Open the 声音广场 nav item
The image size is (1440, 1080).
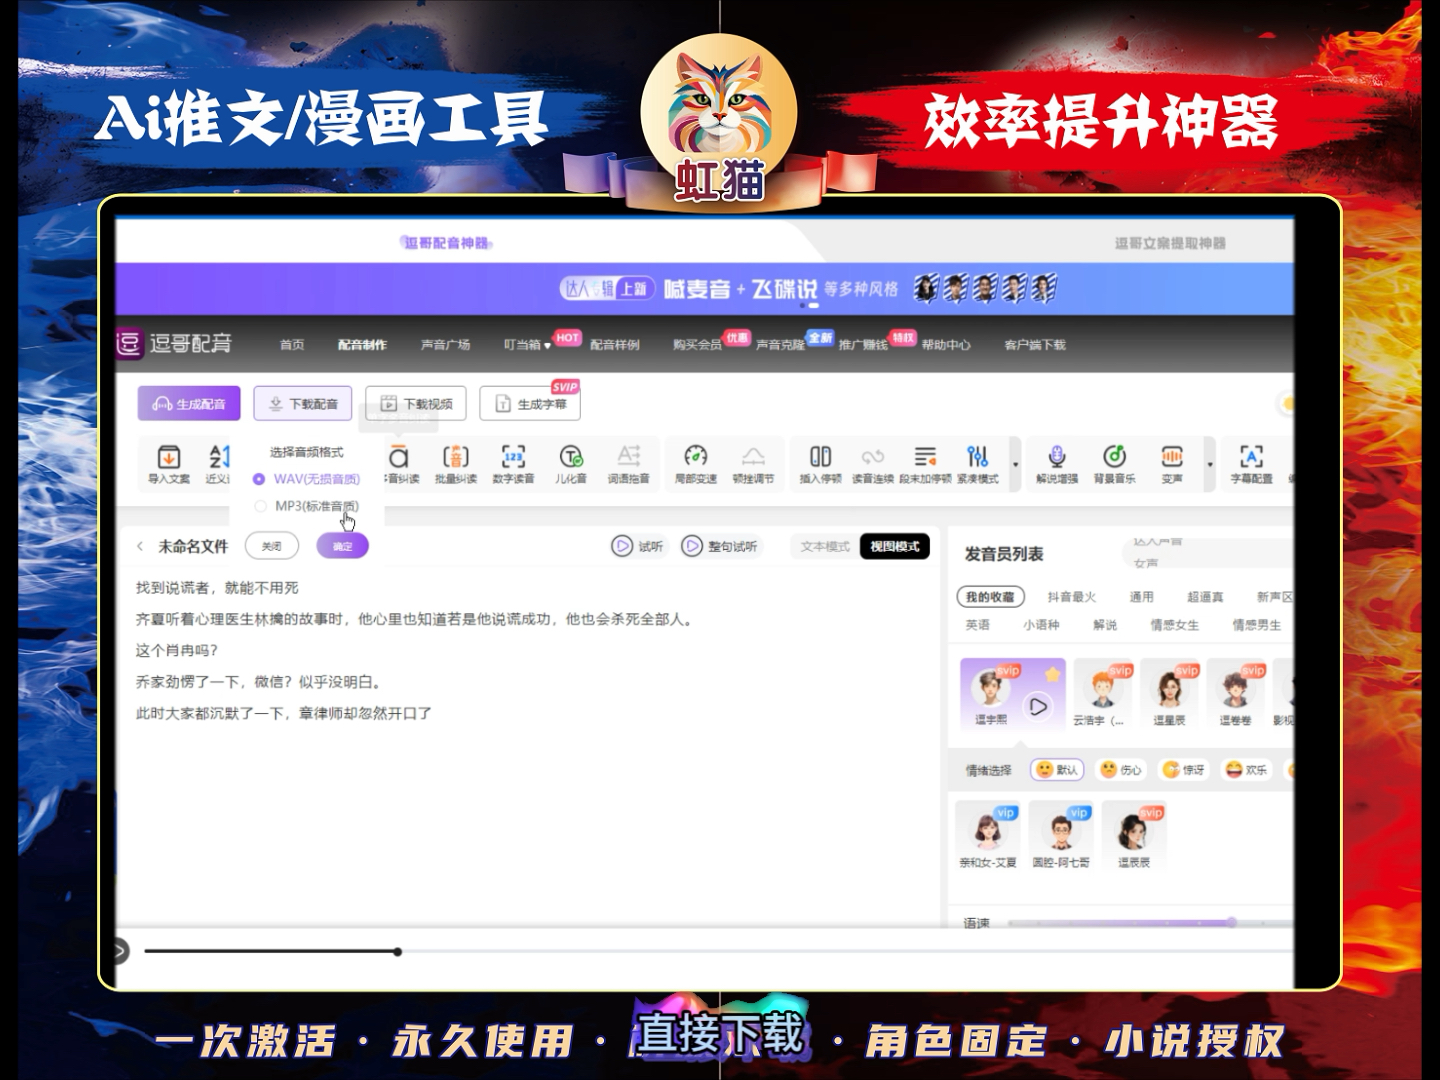445,345
